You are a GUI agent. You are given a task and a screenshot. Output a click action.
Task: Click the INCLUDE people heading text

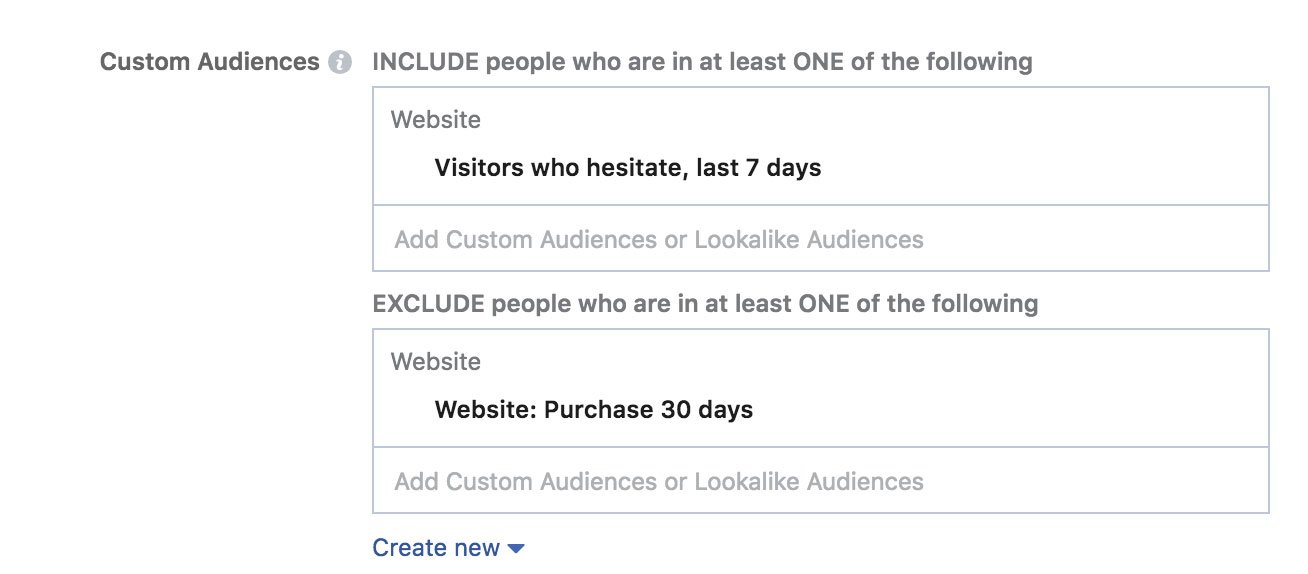[x=702, y=62]
